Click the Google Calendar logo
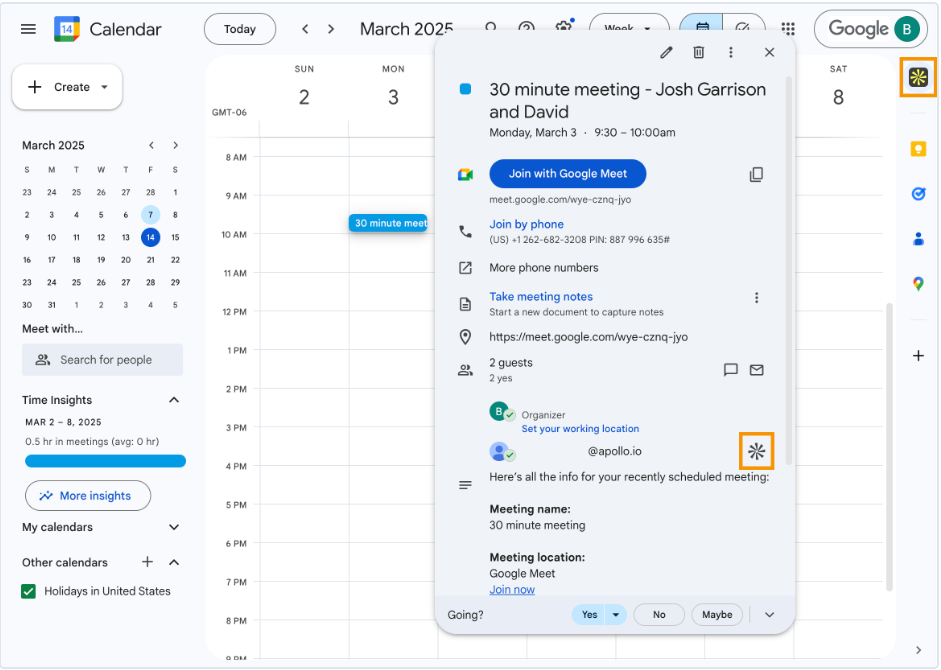The image size is (941, 670). (x=67, y=29)
